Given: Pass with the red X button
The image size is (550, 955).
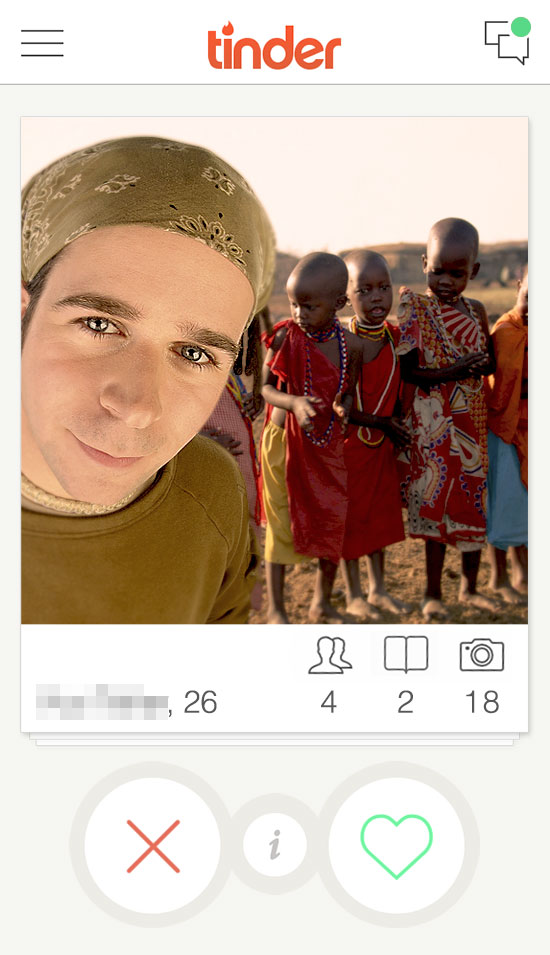Looking at the screenshot, I should click(x=153, y=846).
